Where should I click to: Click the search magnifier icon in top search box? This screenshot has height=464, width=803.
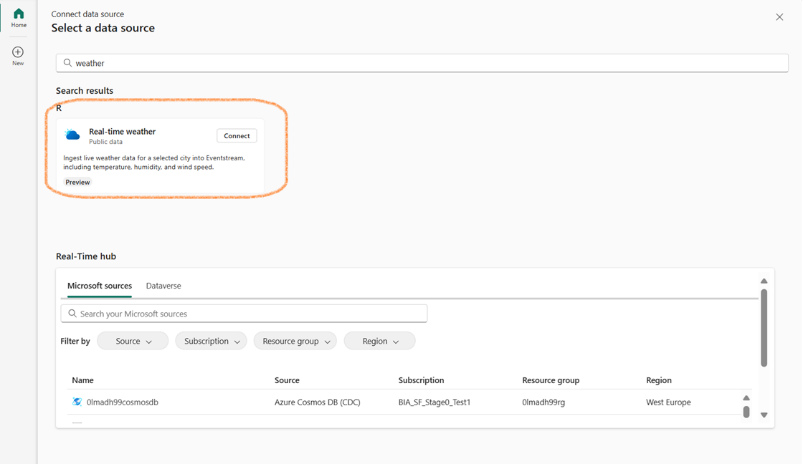coord(68,63)
